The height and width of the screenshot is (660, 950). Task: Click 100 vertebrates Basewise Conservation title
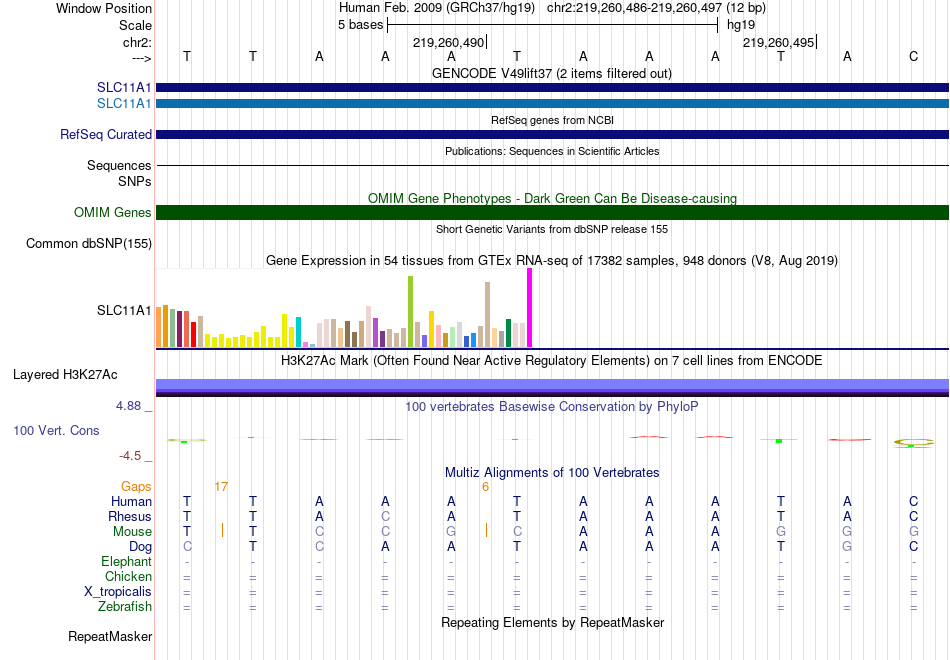click(x=552, y=407)
